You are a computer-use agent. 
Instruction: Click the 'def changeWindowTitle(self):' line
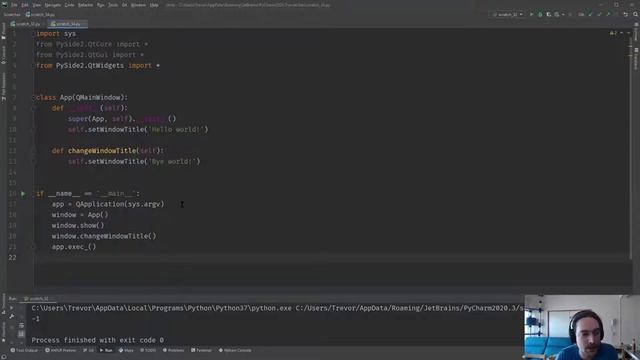[x=108, y=151]
